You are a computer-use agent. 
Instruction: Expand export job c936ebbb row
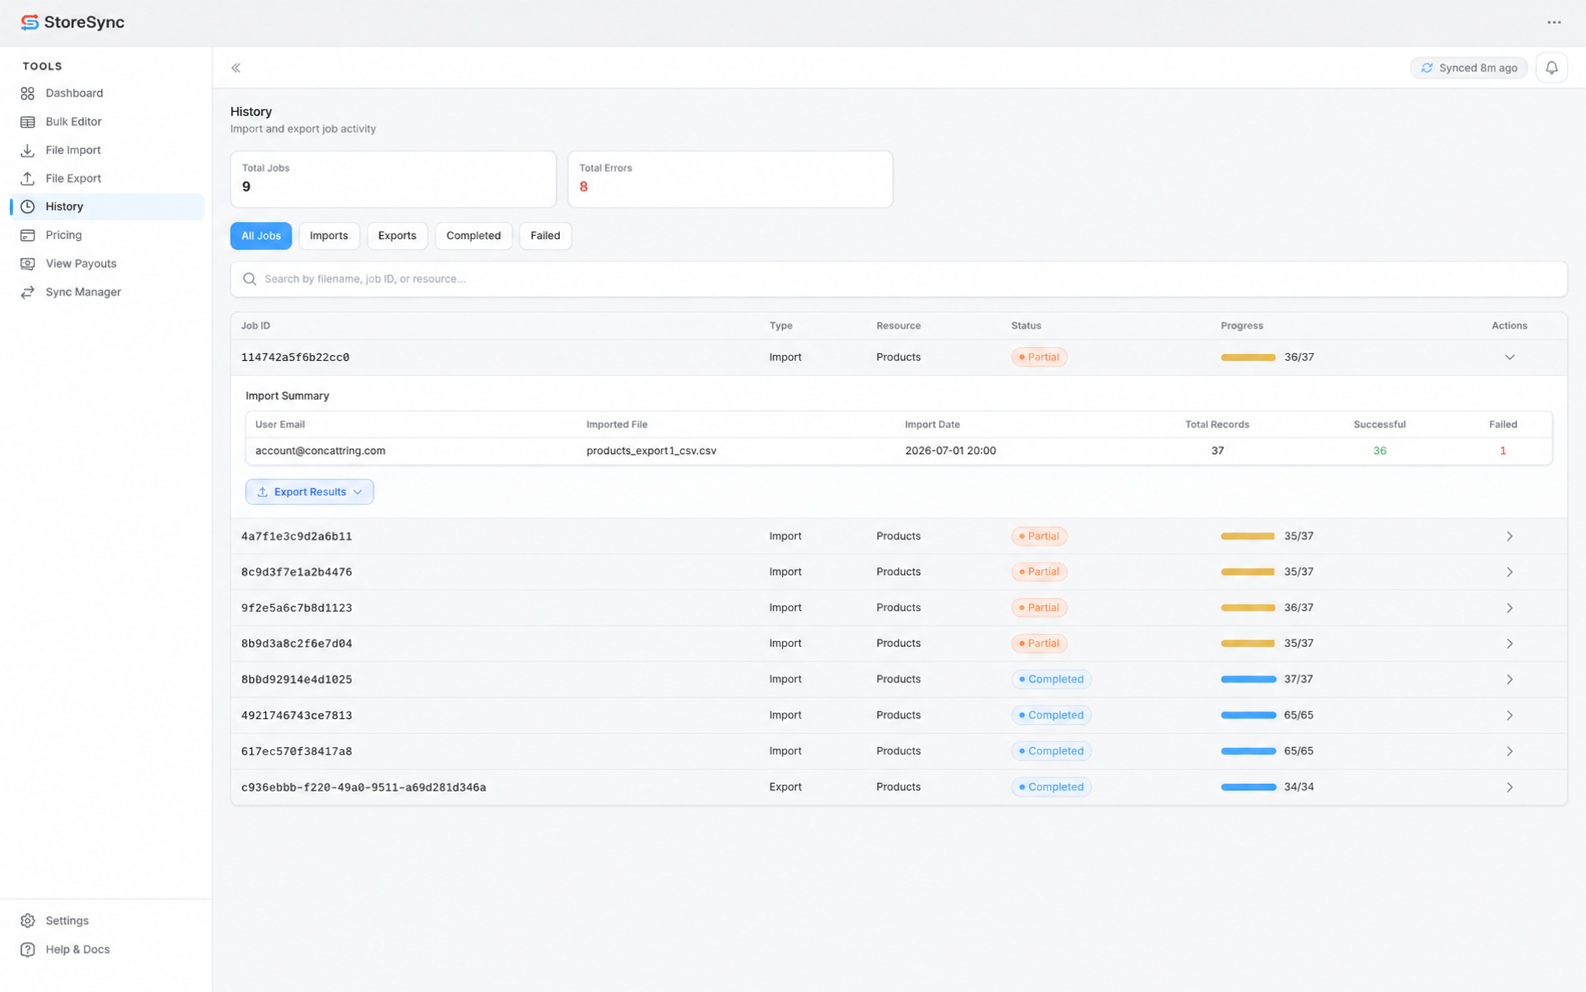coord(1510,787)
